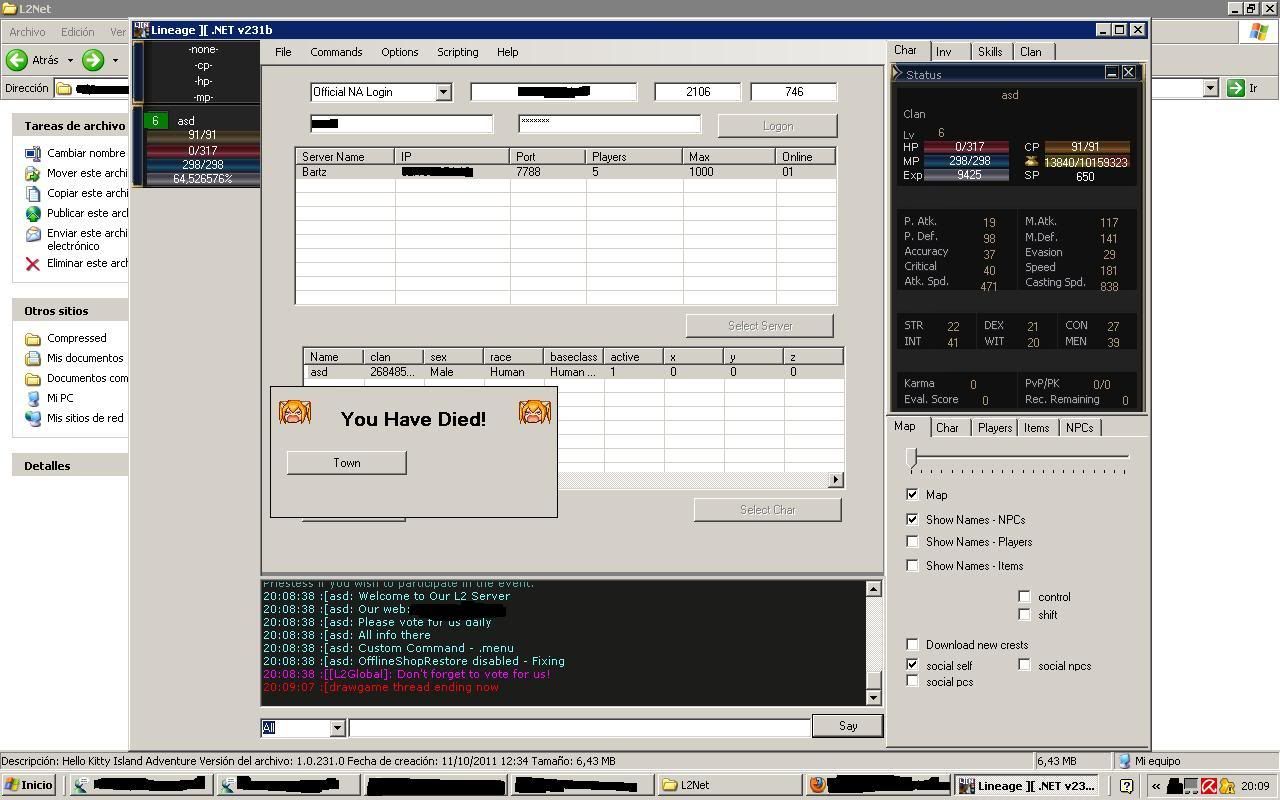Click the Mi PC icon in sidebar

(x=32, y=398)
